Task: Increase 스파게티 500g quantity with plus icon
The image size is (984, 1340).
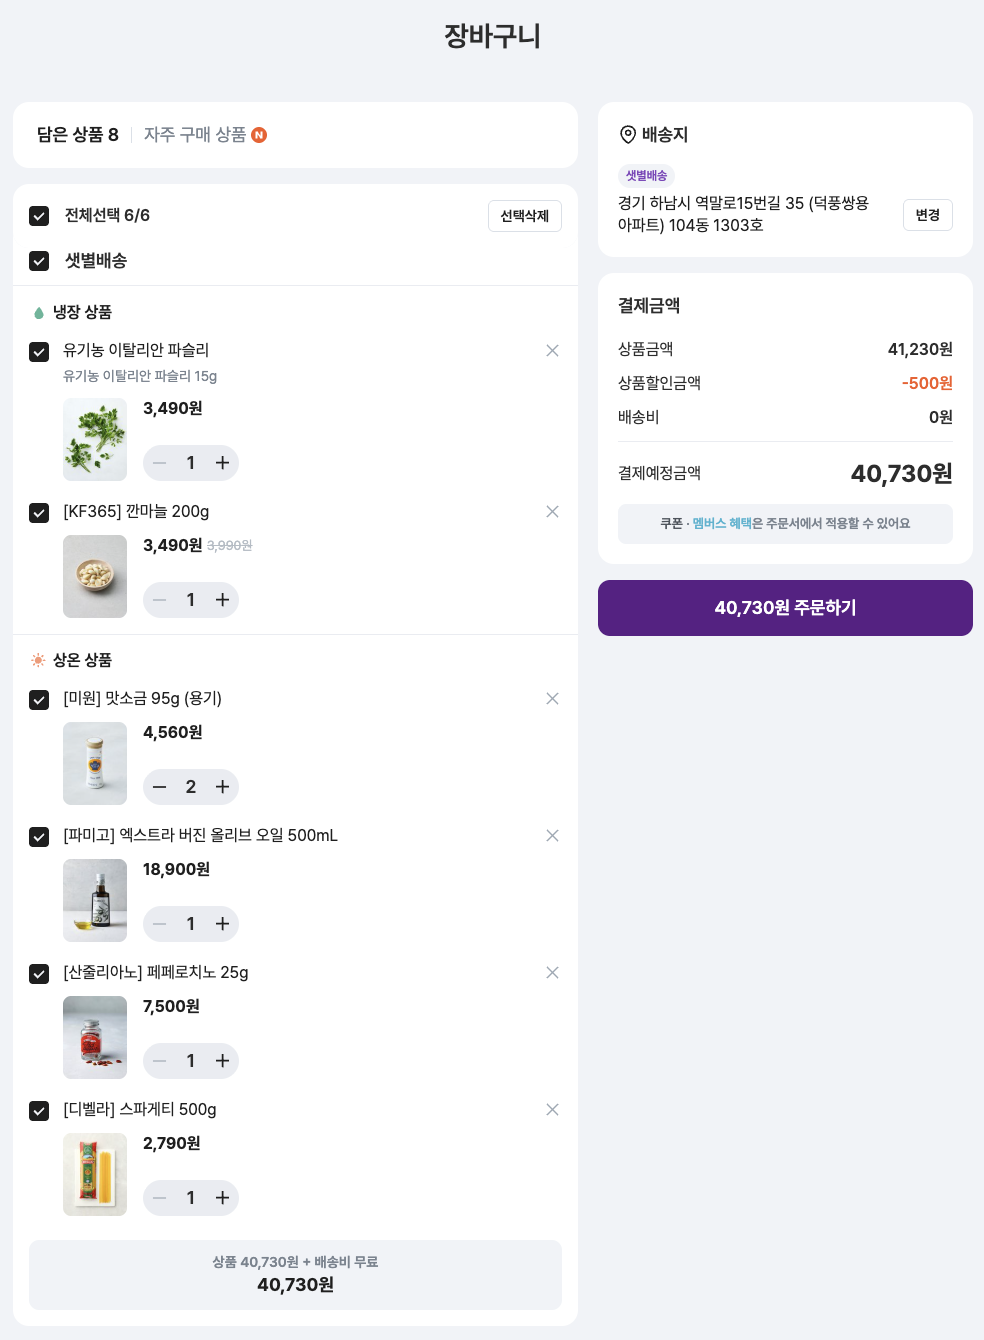Action: pyautogui.click(x=222, y=1197)
